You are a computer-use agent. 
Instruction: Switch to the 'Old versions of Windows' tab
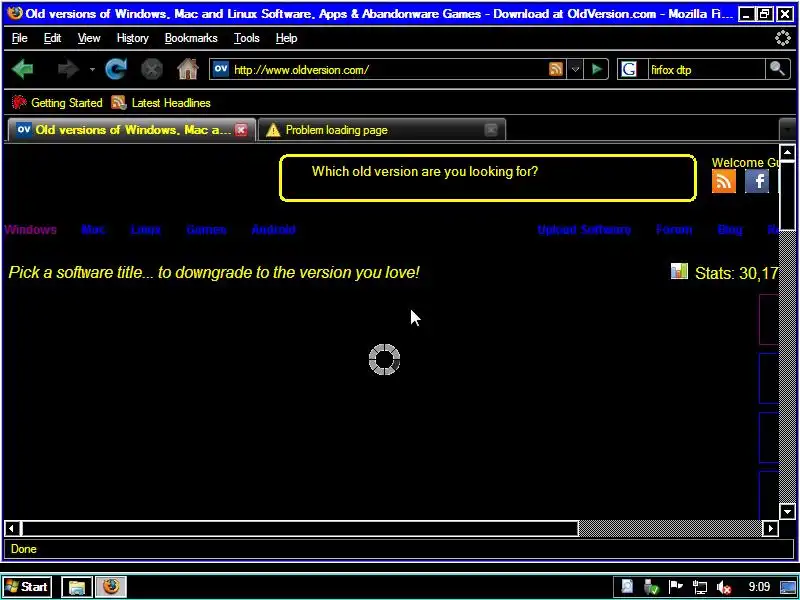click(x=131, y=130)
